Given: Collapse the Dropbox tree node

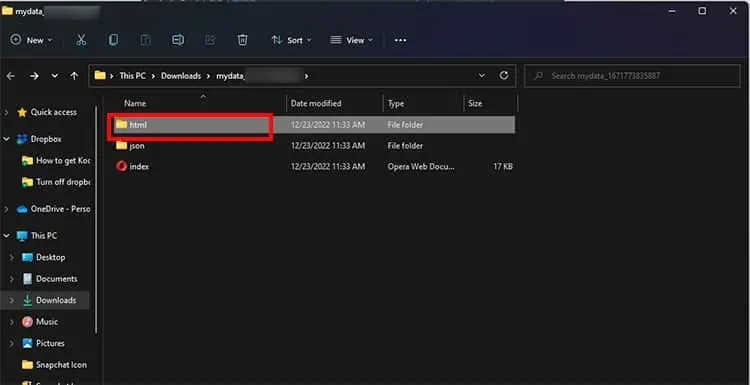Looking at the screenshot, I should tap(6, 139).
